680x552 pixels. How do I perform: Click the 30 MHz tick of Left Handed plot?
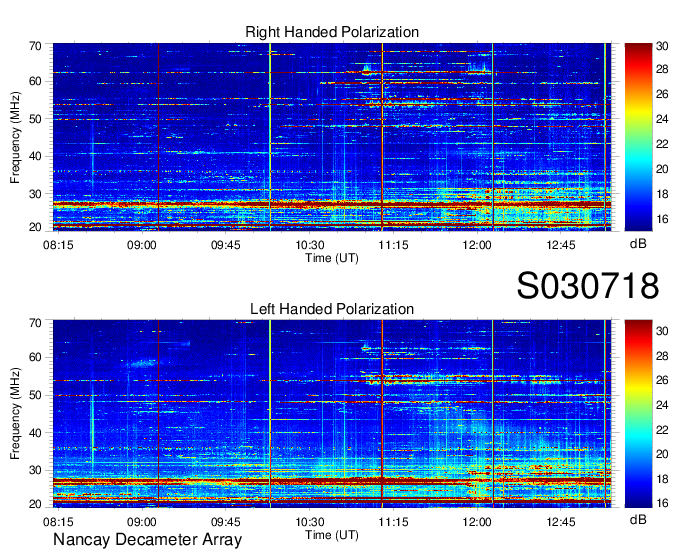pos(35,470)
